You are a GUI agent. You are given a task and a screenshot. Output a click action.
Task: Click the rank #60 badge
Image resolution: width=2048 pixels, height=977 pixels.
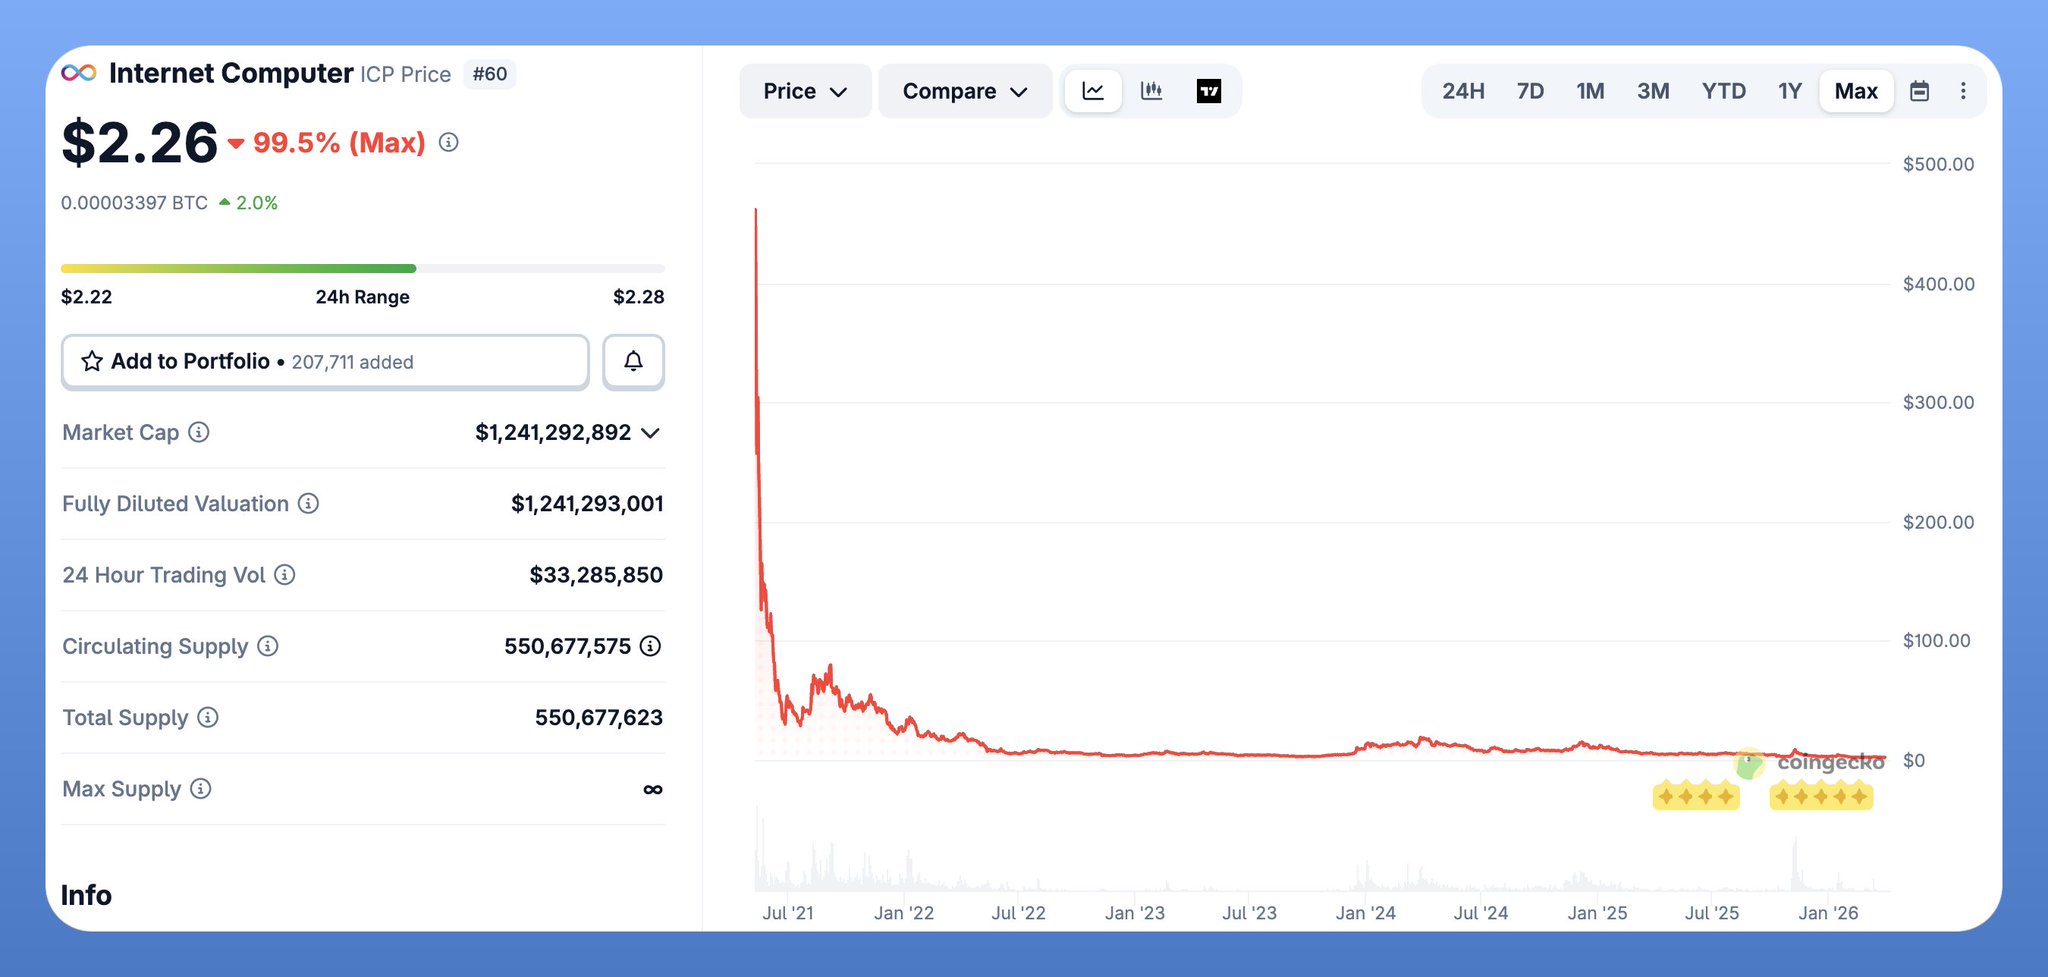click(490, 74)
